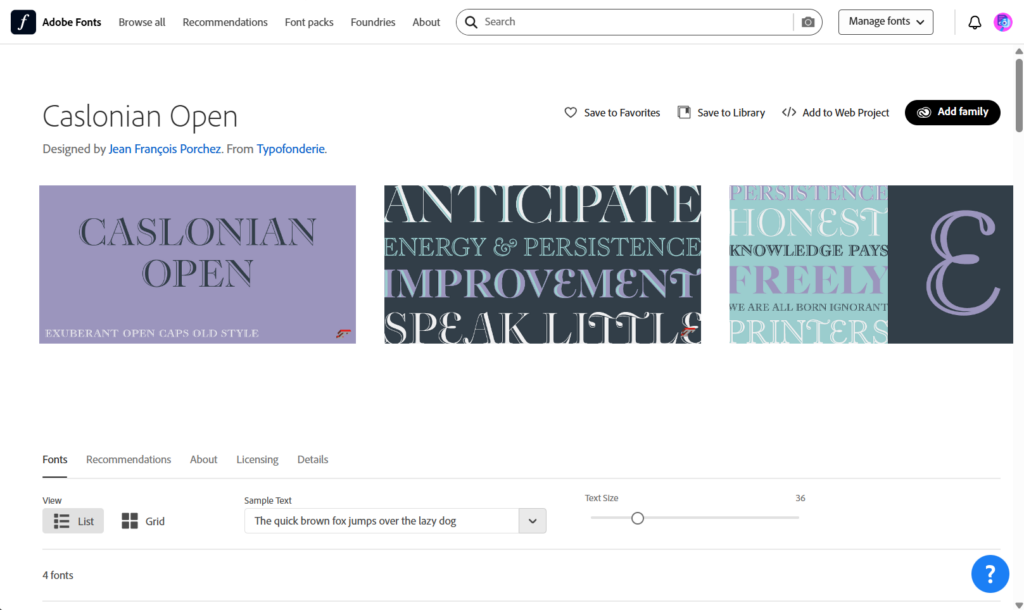
Task: Open the notifications bell
Action: (x=974, y=22)
